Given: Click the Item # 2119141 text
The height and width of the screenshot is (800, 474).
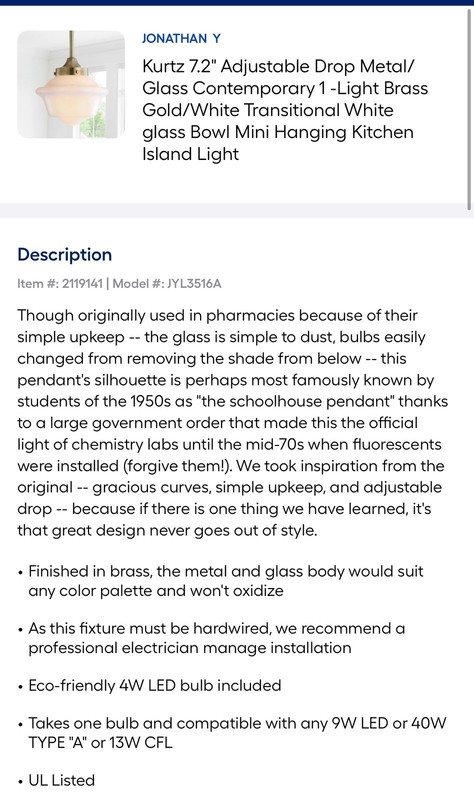Looking at the screenshot, I should [x=60, y=284].
